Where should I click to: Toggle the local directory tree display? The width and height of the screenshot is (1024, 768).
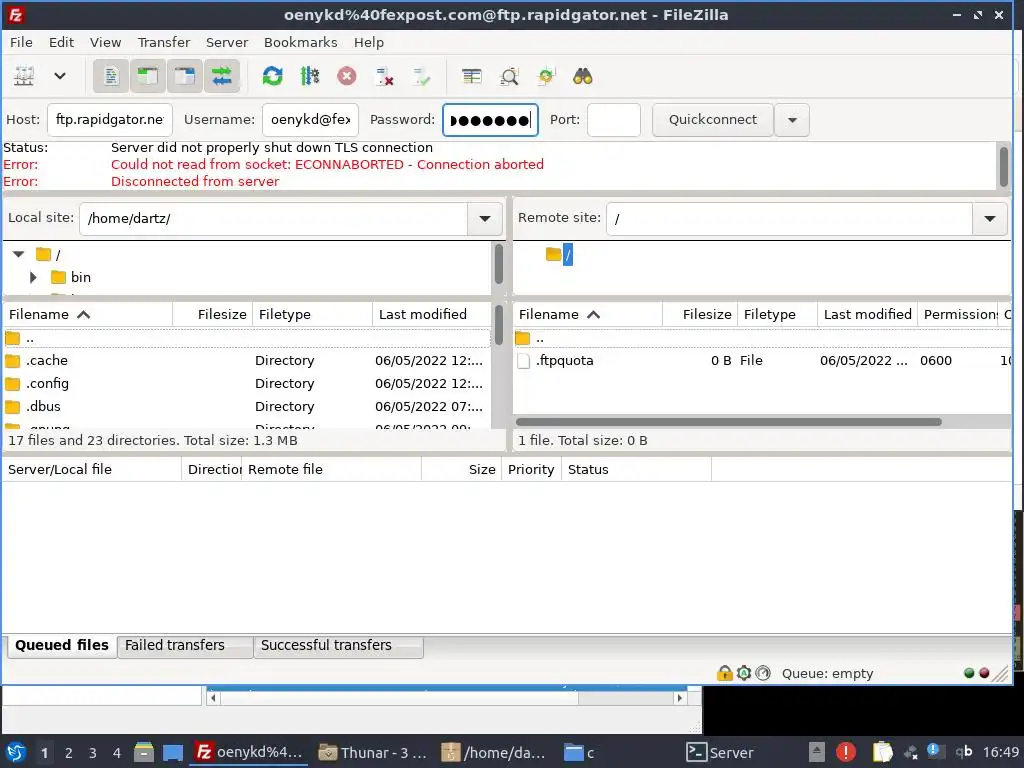click(148, 76)
